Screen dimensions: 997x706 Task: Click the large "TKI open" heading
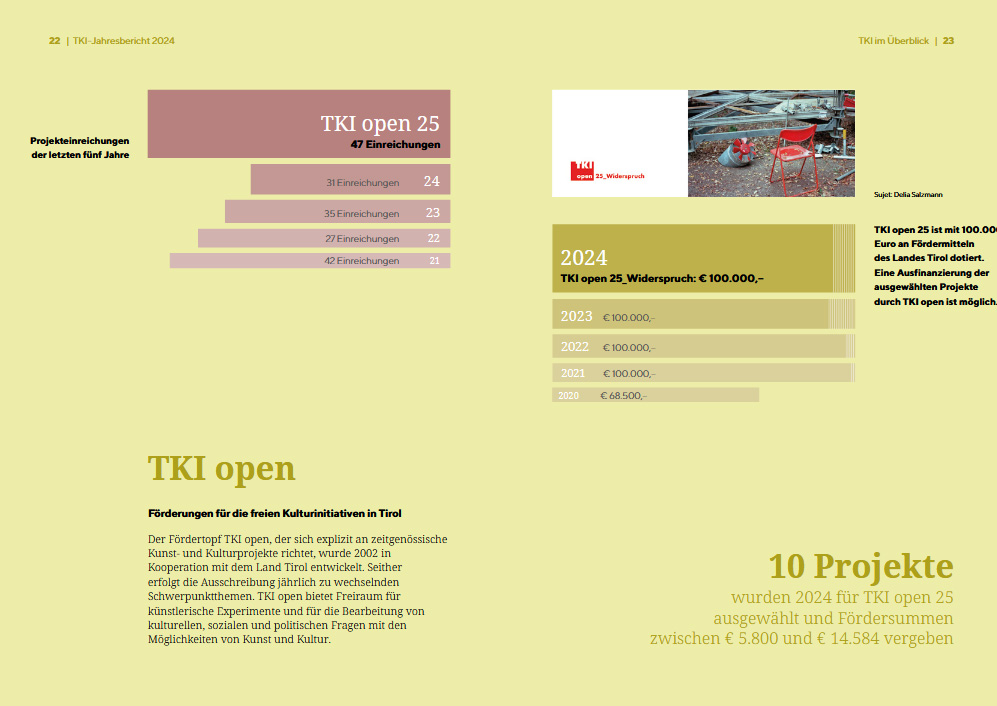221,469
